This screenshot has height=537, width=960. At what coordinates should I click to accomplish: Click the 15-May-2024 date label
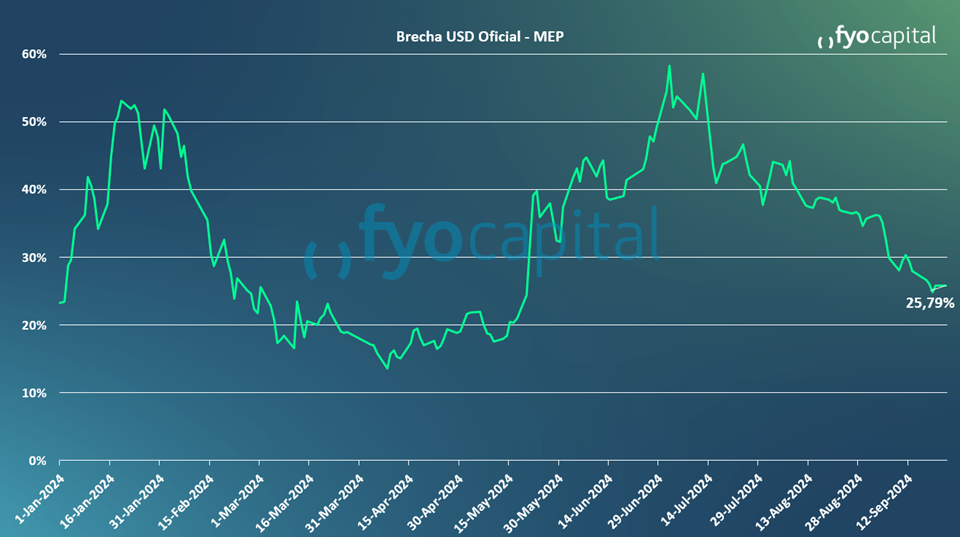click(485, 501)
